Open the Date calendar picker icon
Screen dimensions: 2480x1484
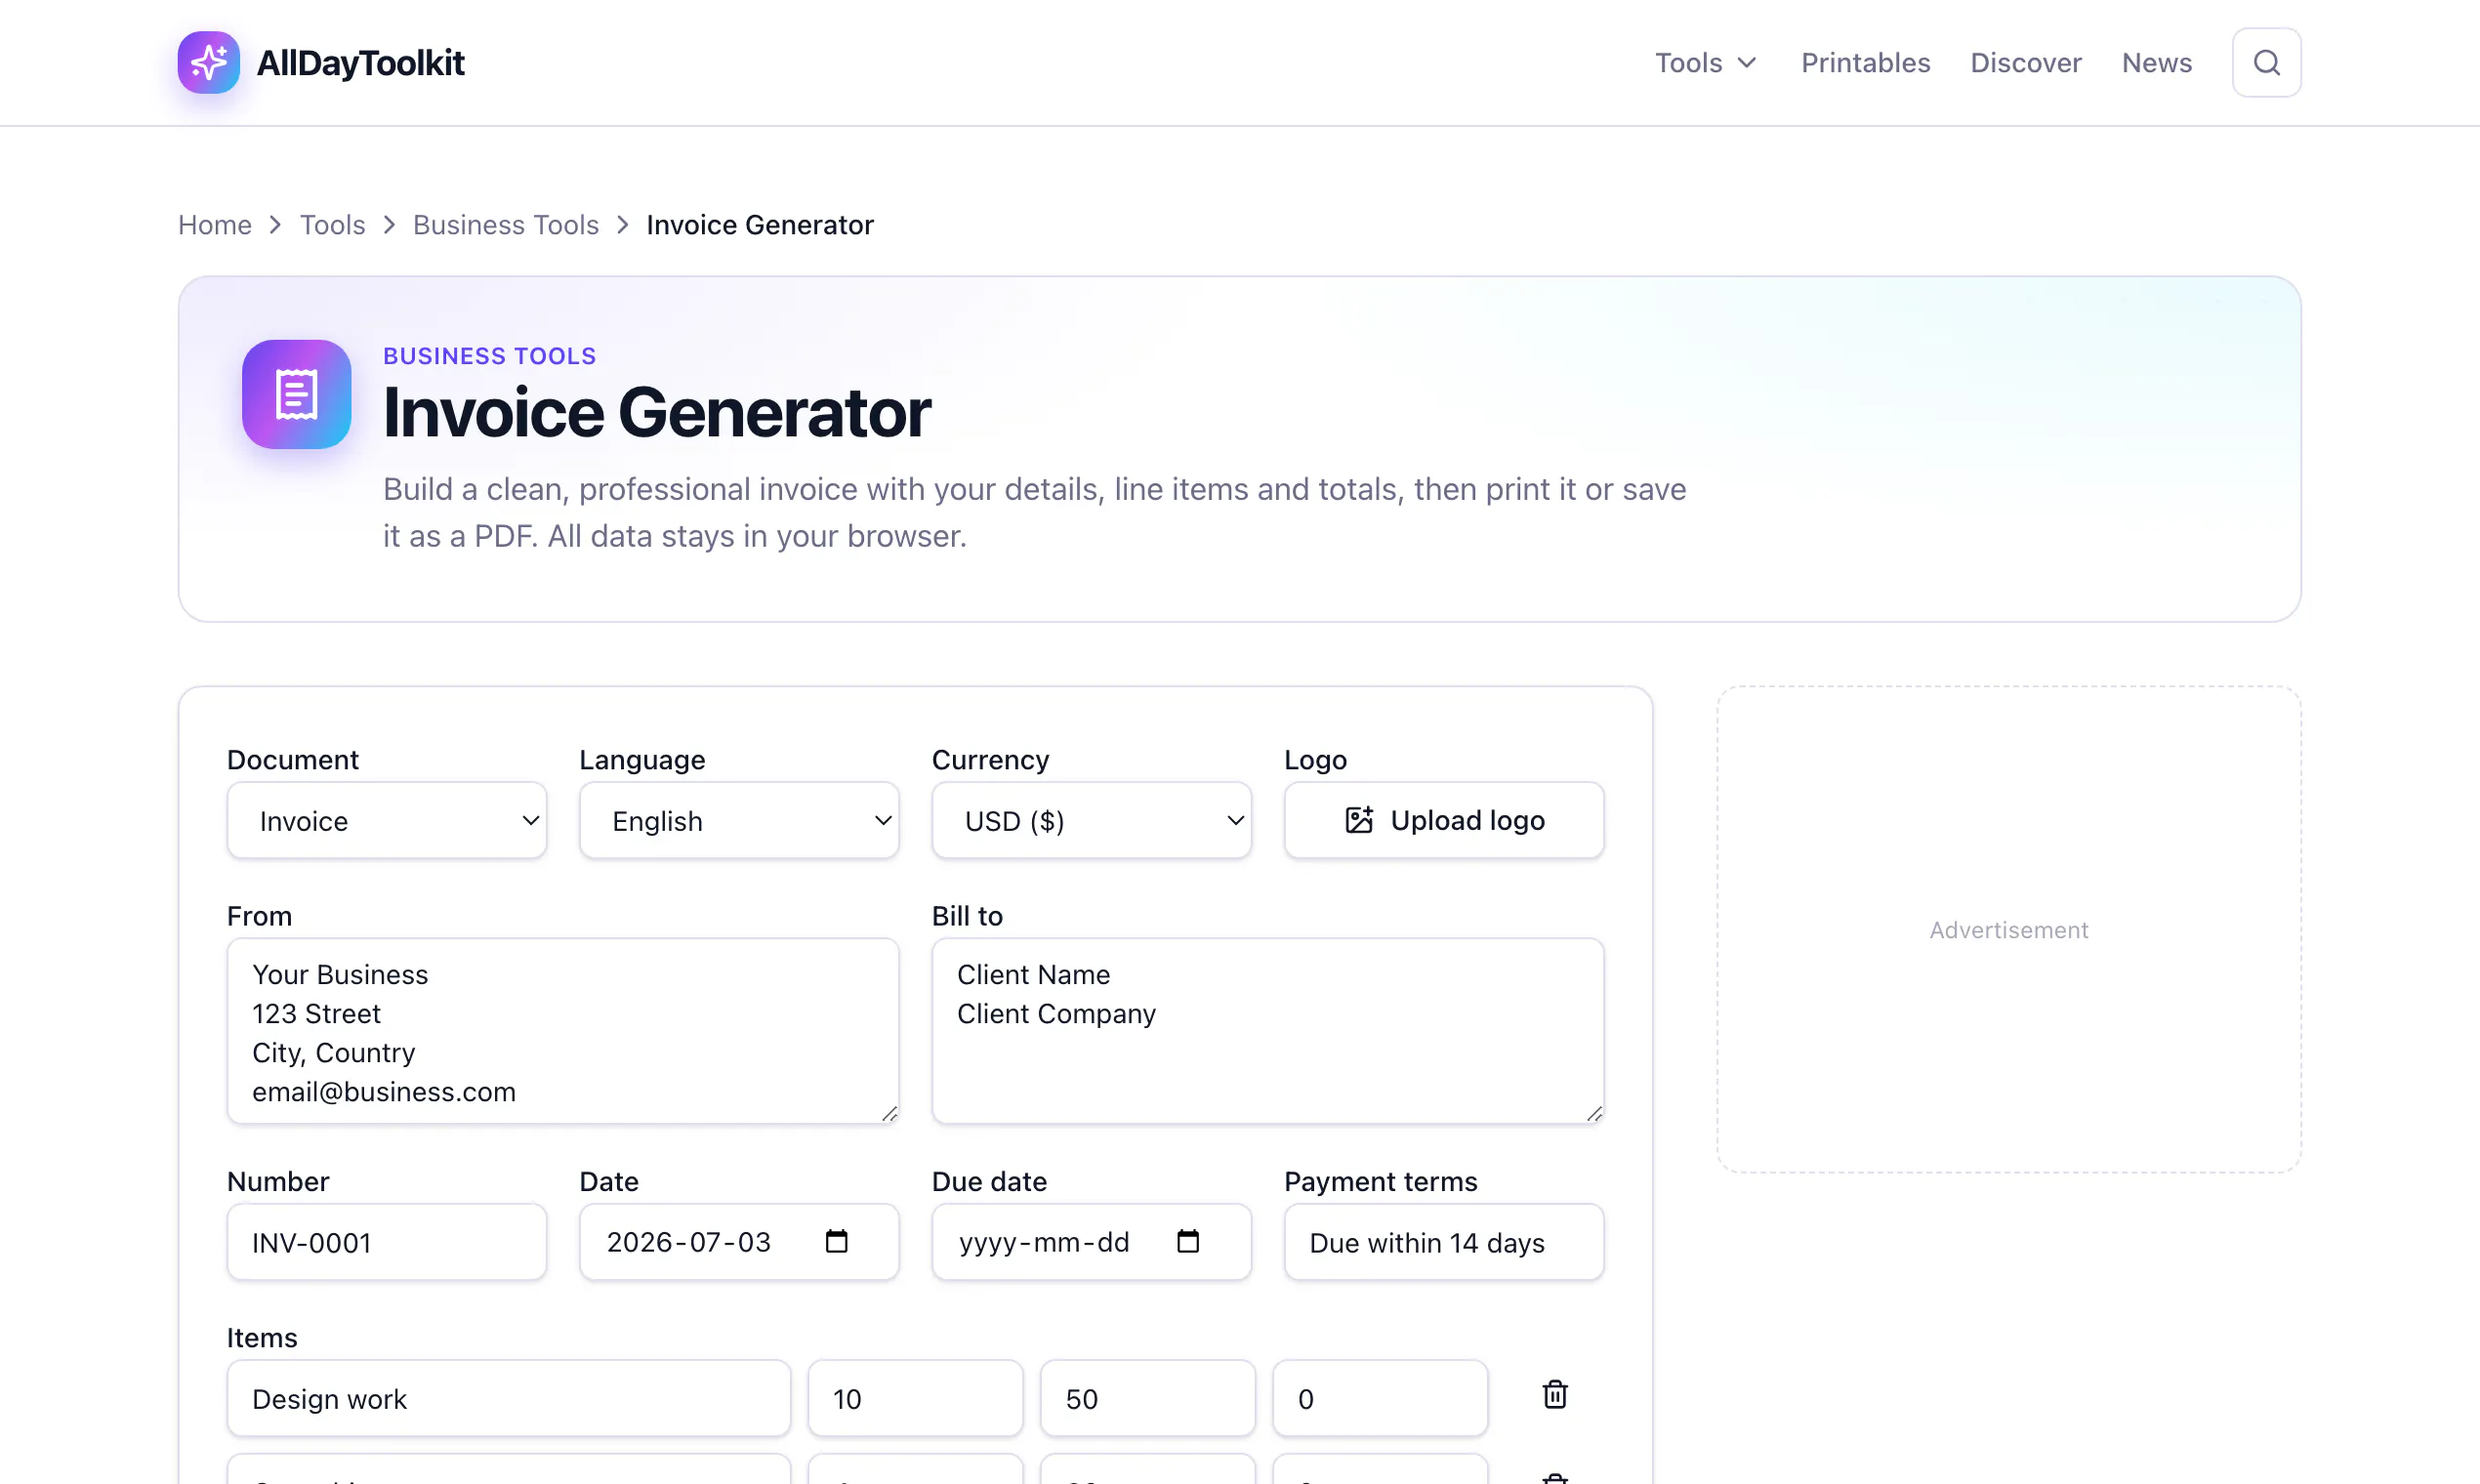point(836,1241)
